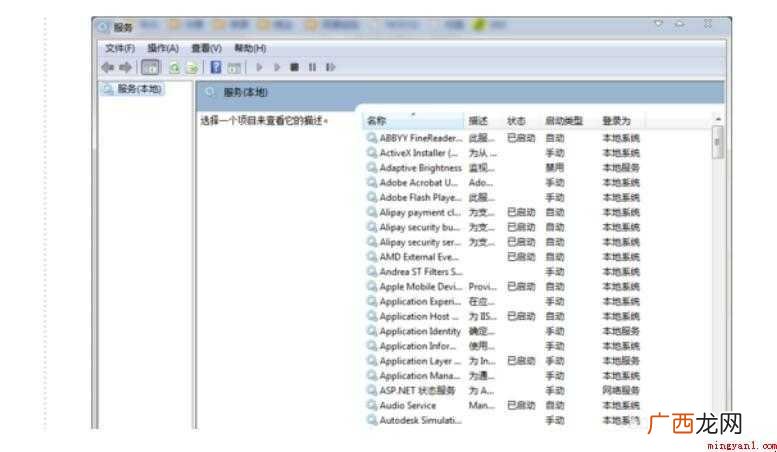Screen dimensions: 777x452
Task: Select the Application Identity service name
Action: coord(420,331)
